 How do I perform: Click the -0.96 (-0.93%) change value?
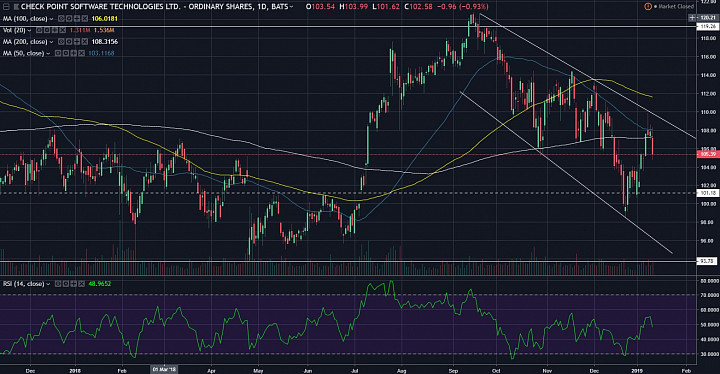click(x=463, y=6)
